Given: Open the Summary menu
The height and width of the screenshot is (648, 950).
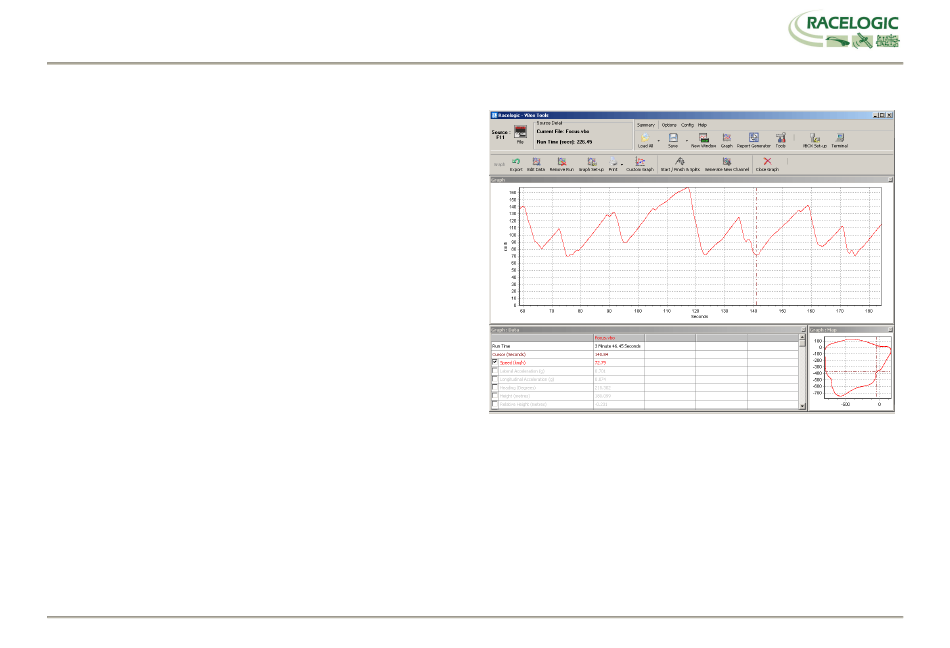Looking at the screenshot, I should pos(646,125).
